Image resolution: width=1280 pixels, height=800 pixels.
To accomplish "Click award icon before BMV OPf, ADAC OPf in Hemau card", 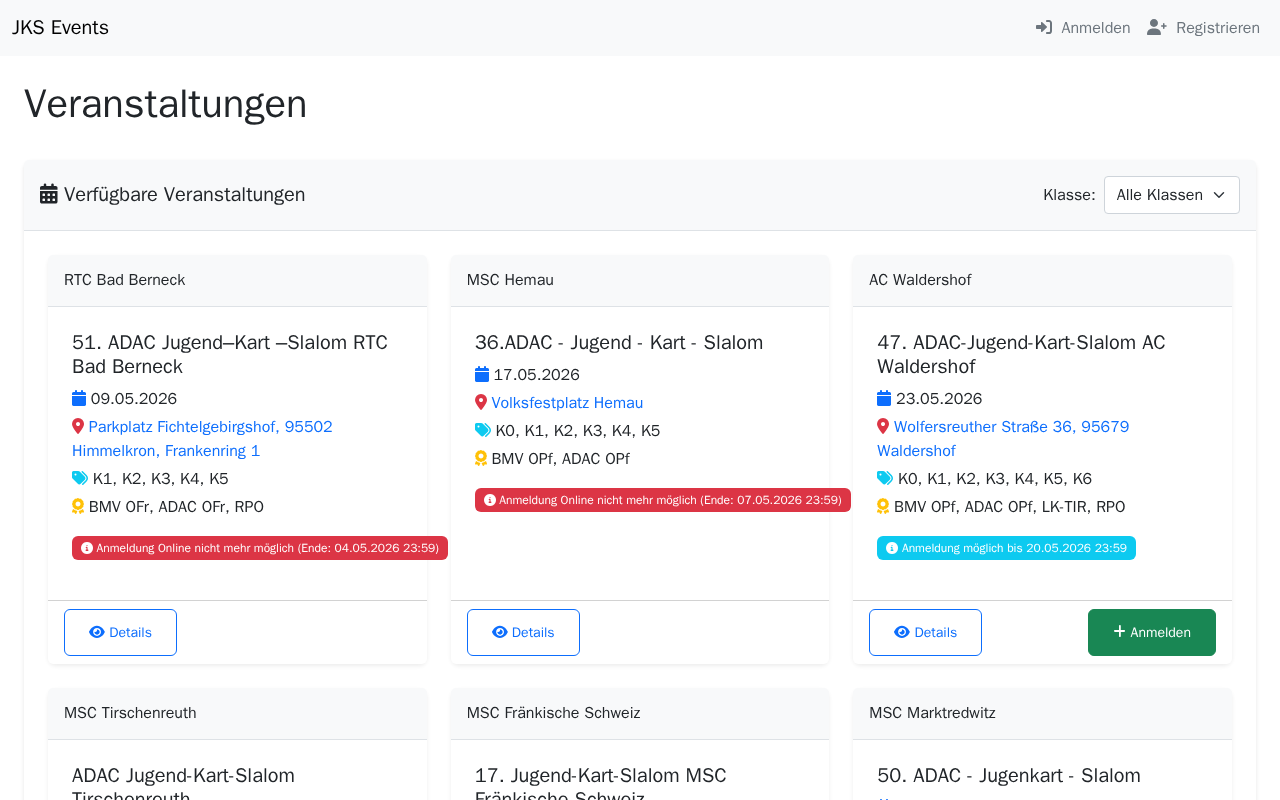I will pyautogui.click(x=481, y=458).
